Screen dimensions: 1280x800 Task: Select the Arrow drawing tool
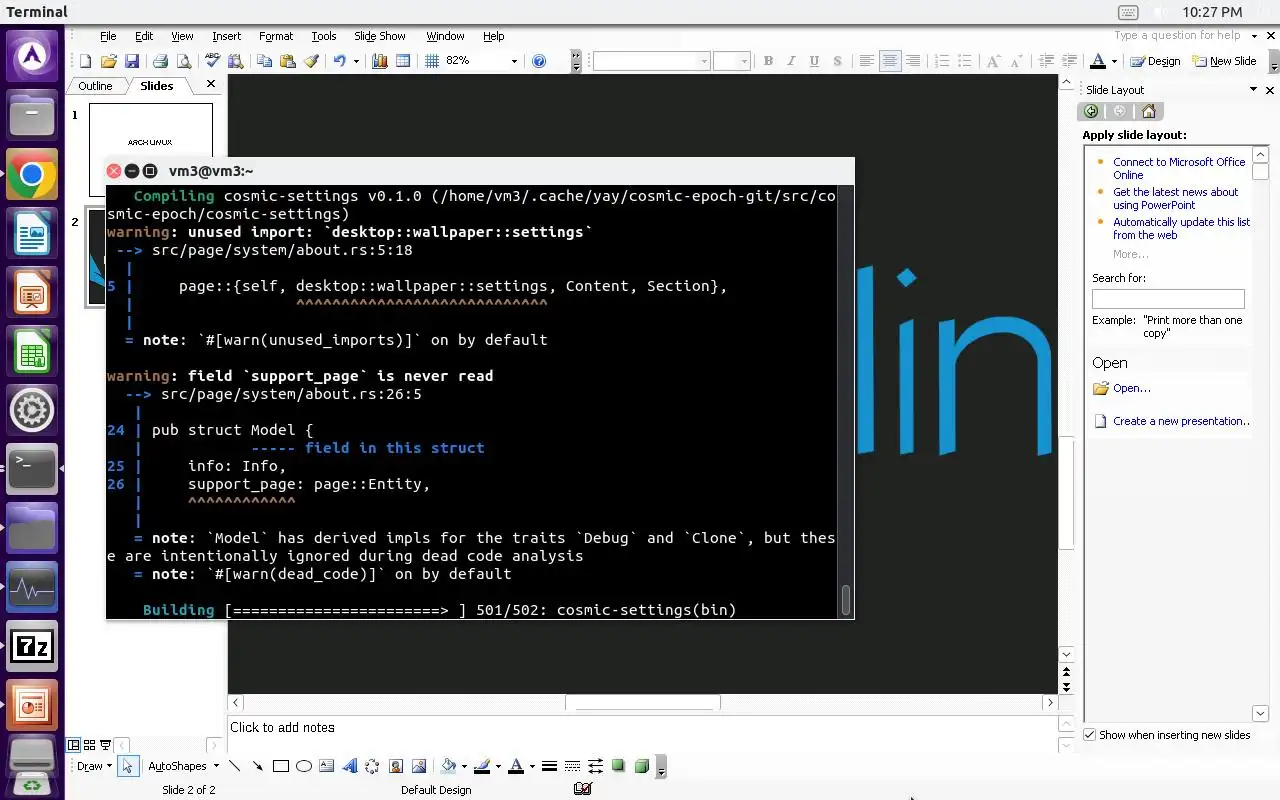tap(257, 766)
